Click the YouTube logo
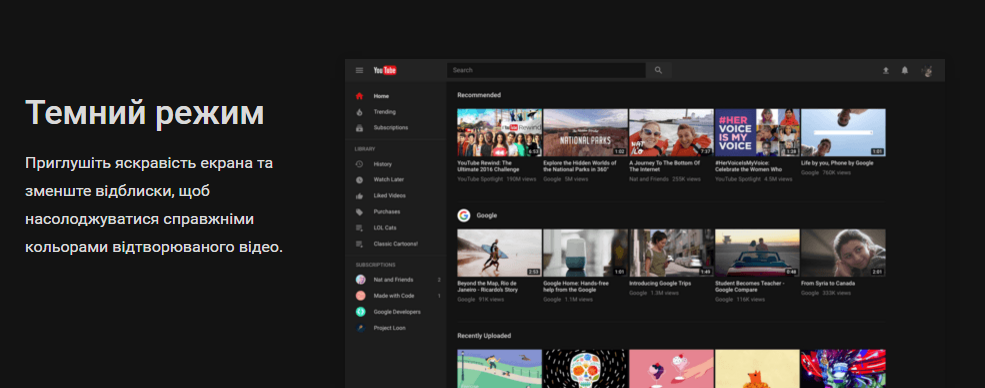This screenshot has width=985, height=388. coord(384,70)
